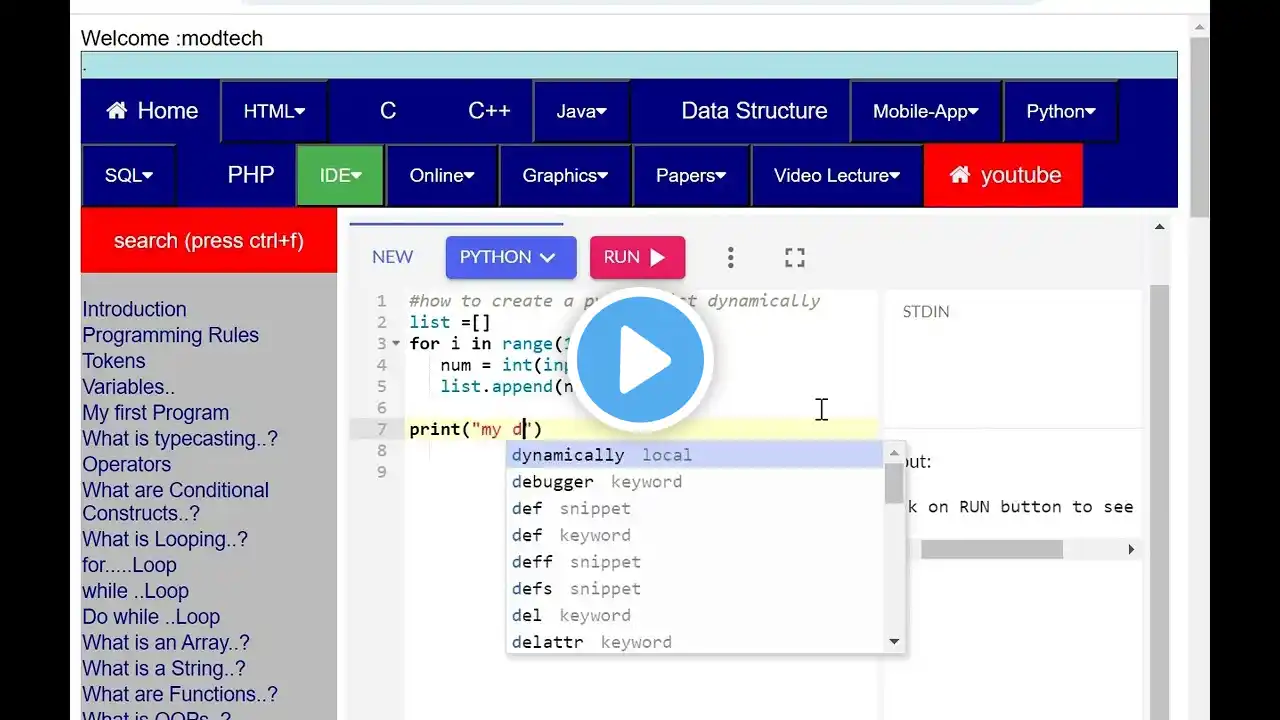Open the IDE dropdown menu
The image size is (1280, 720).
(x=341, y=175)
